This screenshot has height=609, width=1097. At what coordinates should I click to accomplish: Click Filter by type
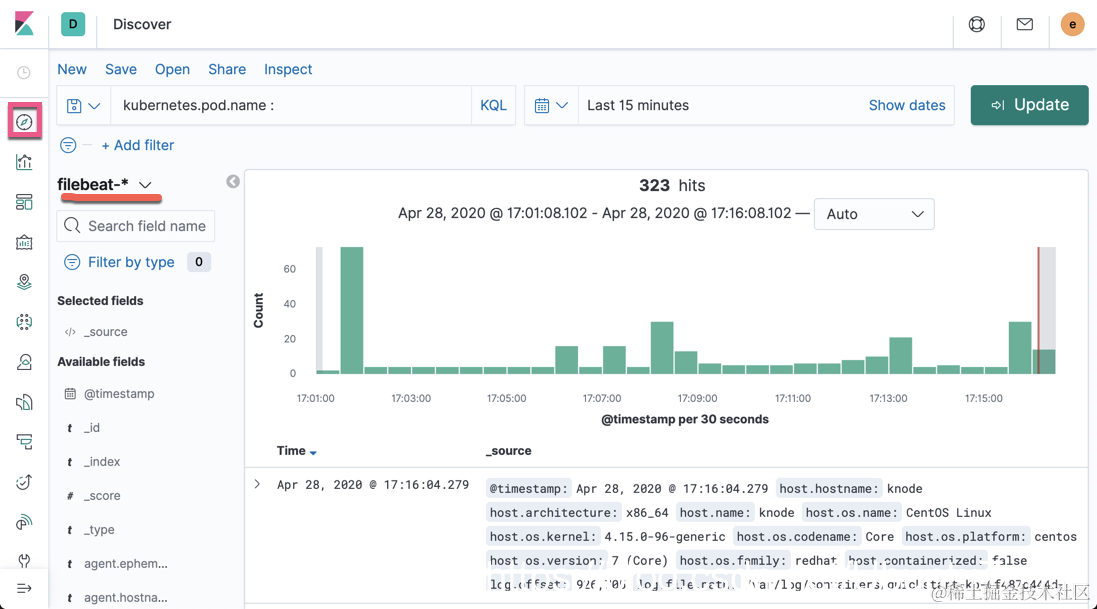[131, 262]
